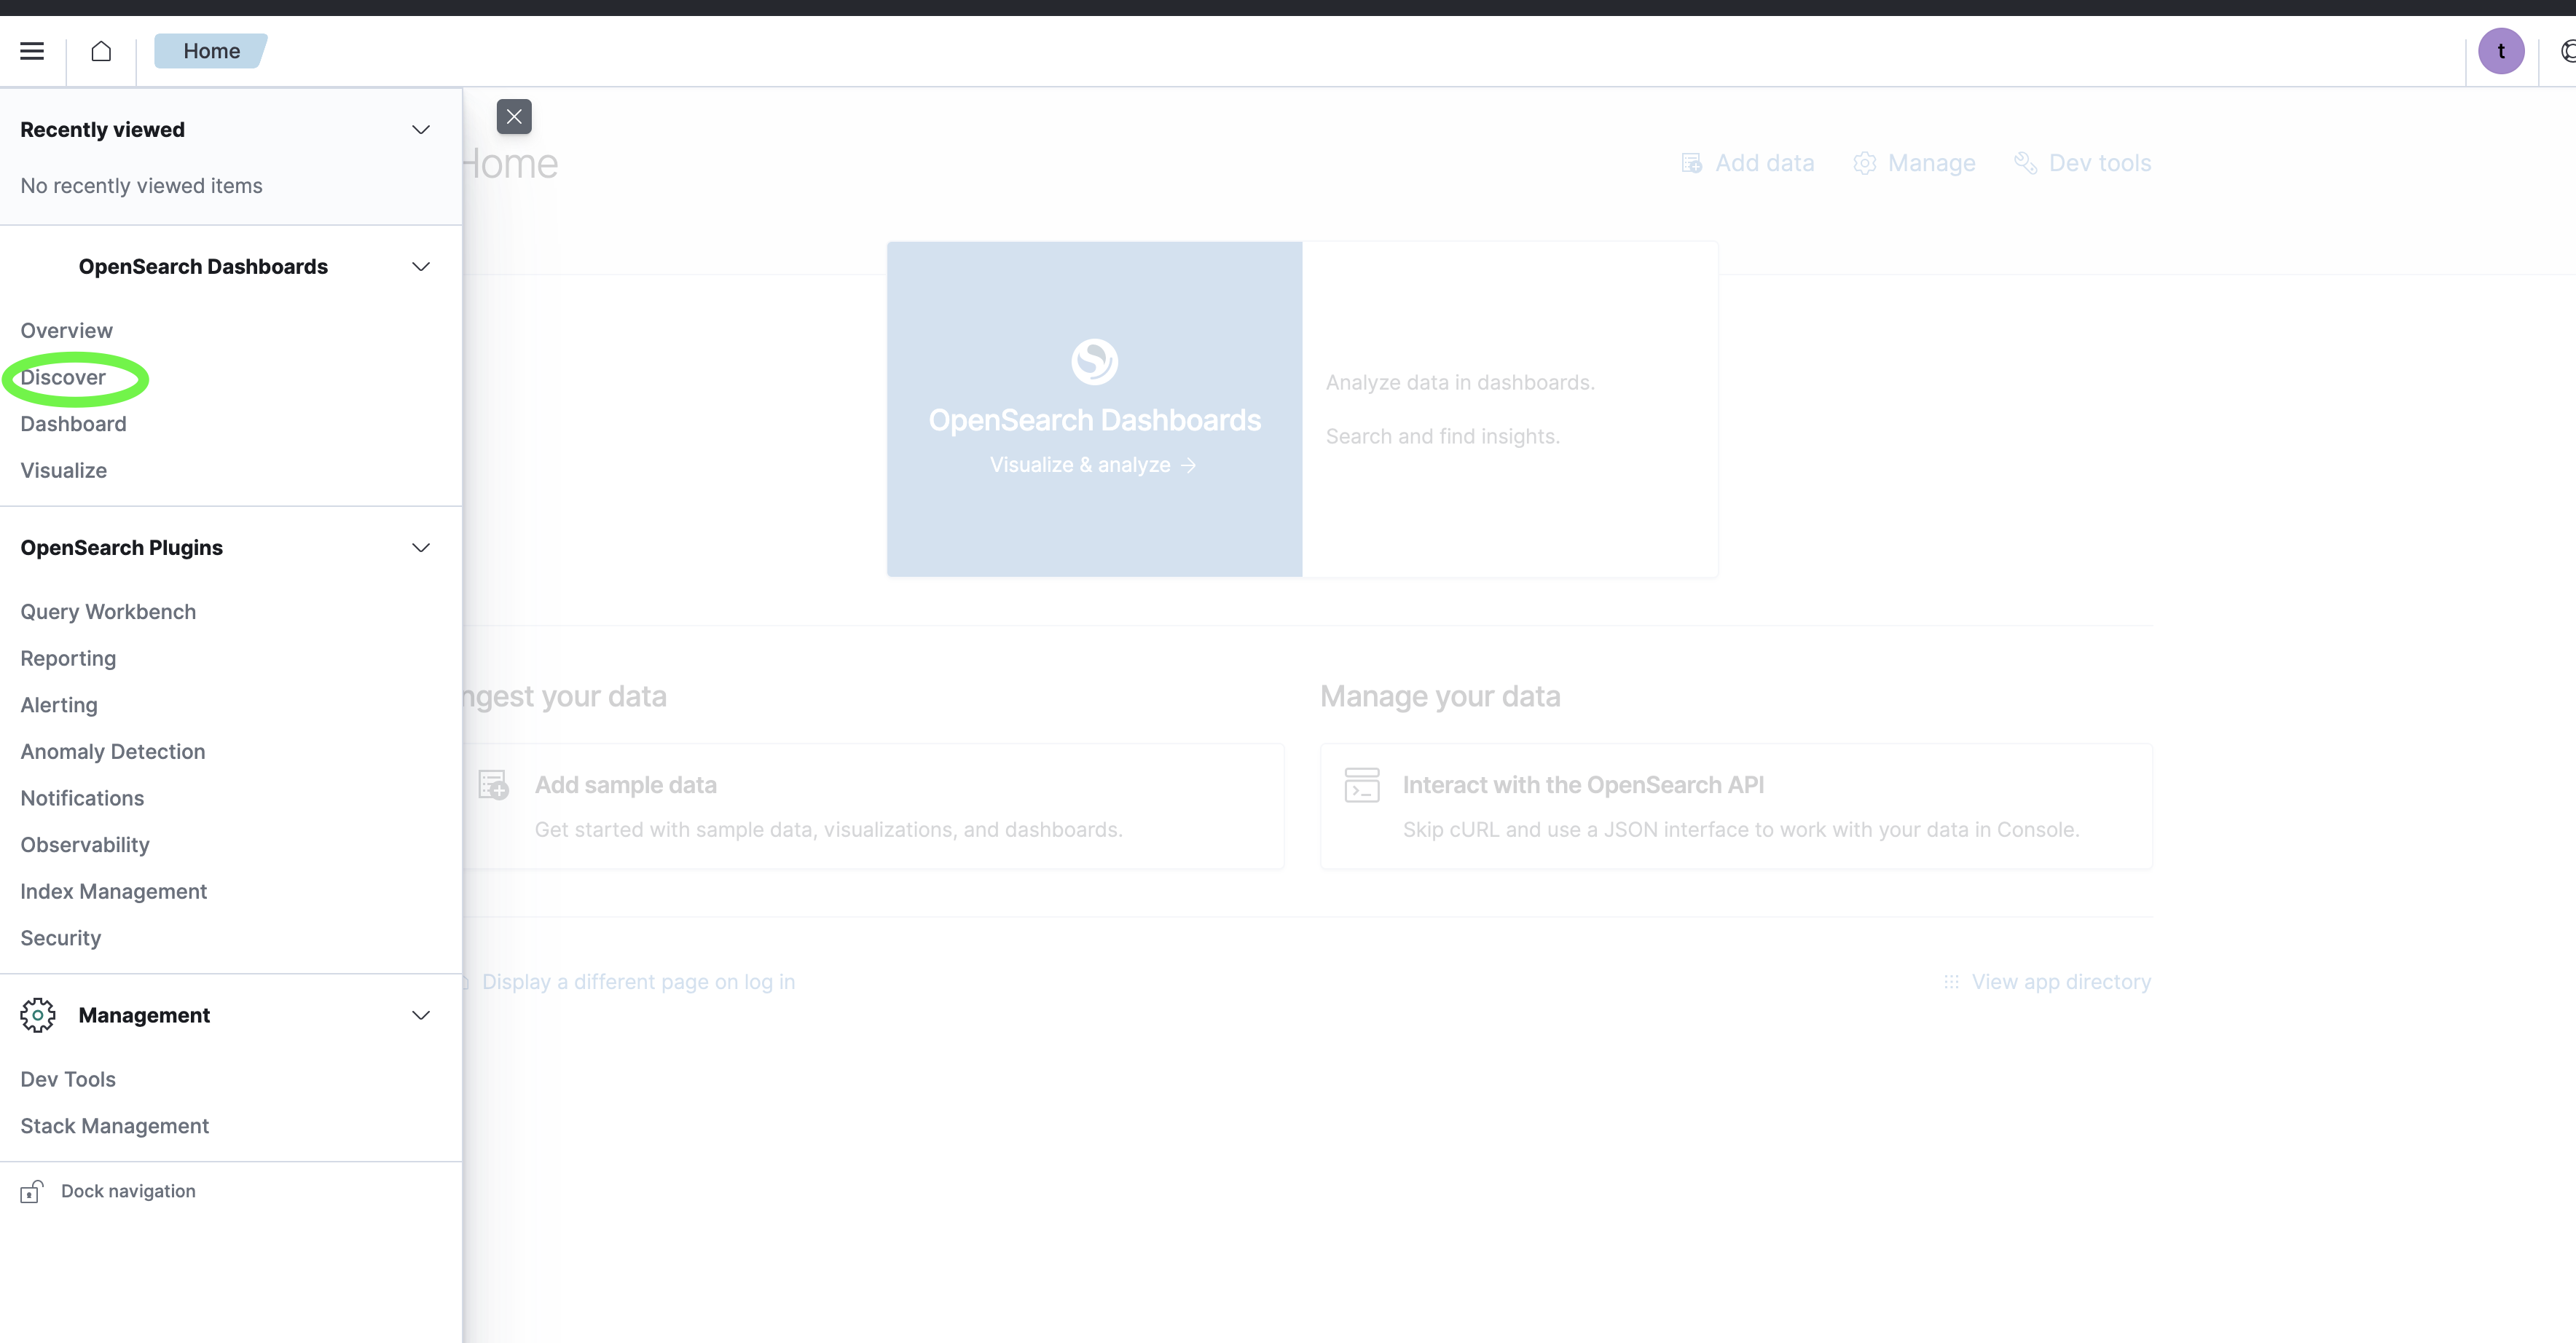
Task: Collapse the Management section chevron
Action: pyautogui.click(x=421, y=1015)
